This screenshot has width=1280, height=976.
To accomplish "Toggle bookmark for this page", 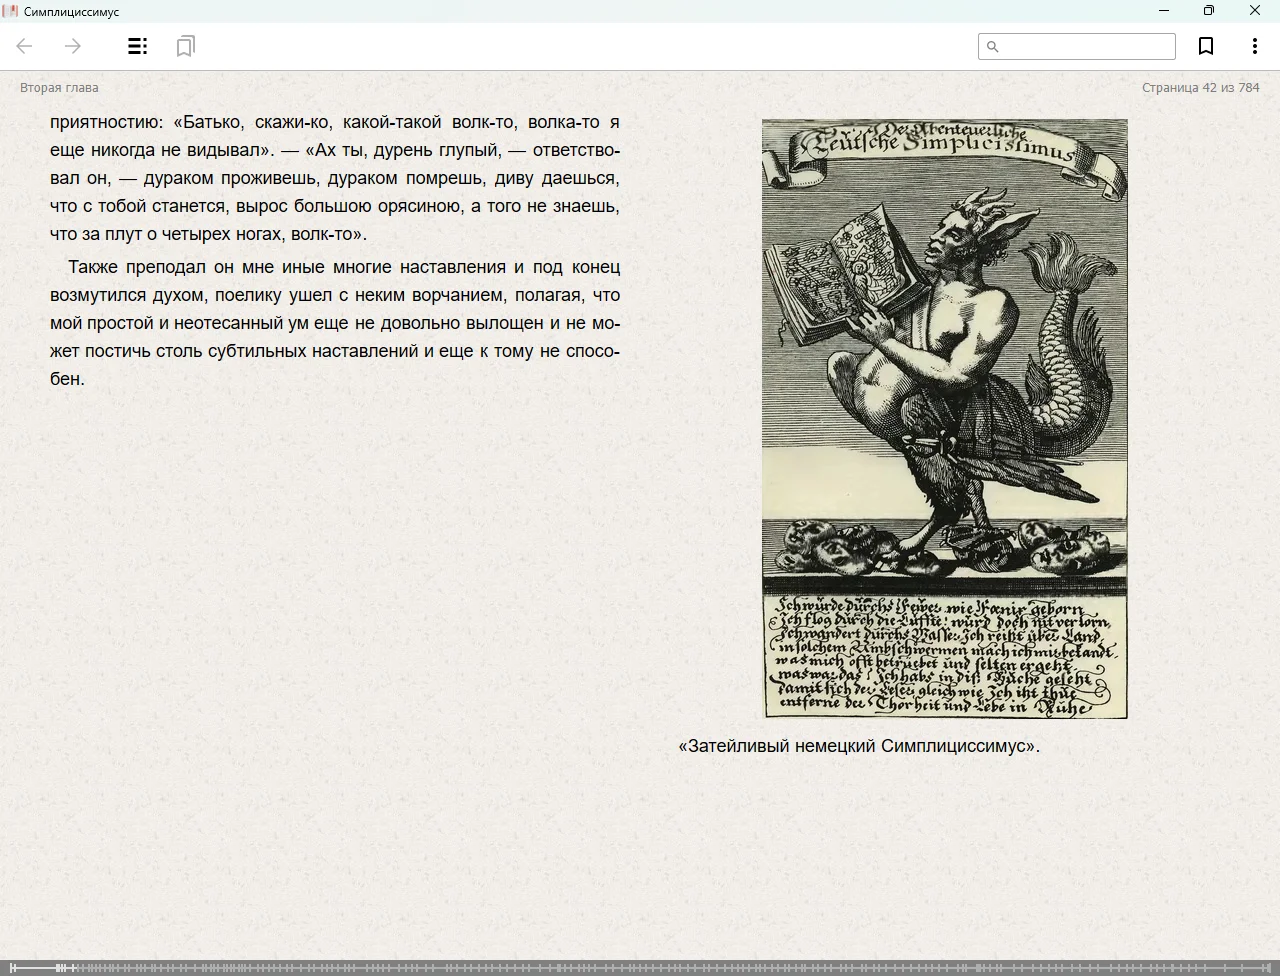I will tap(1206, 46).
